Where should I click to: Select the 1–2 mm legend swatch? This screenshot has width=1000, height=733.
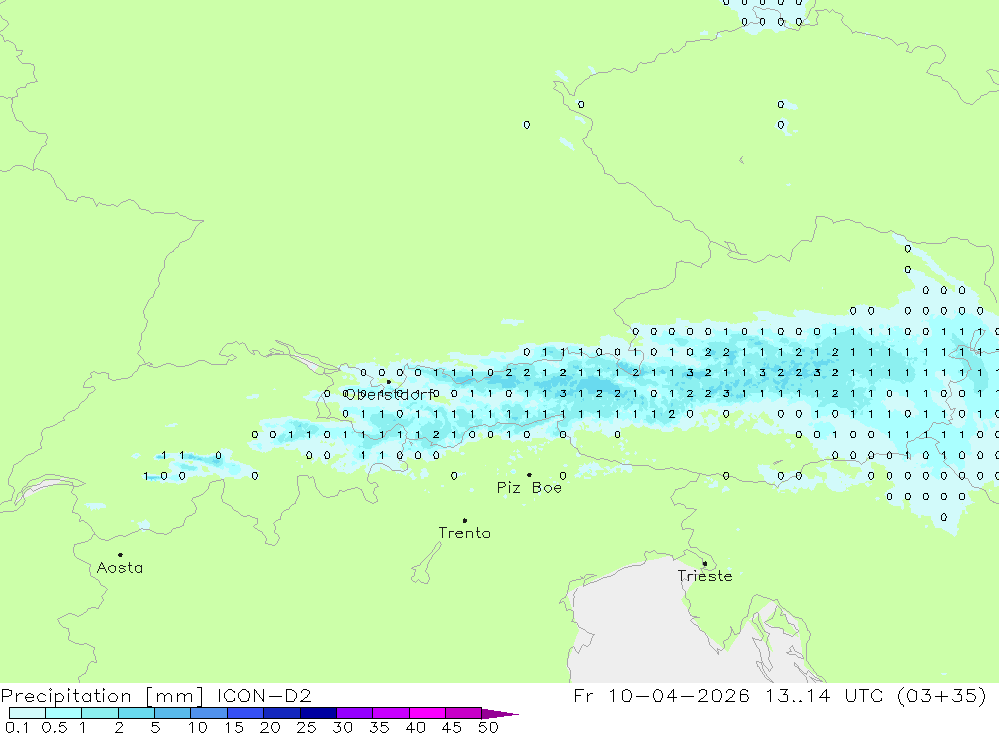100,713
